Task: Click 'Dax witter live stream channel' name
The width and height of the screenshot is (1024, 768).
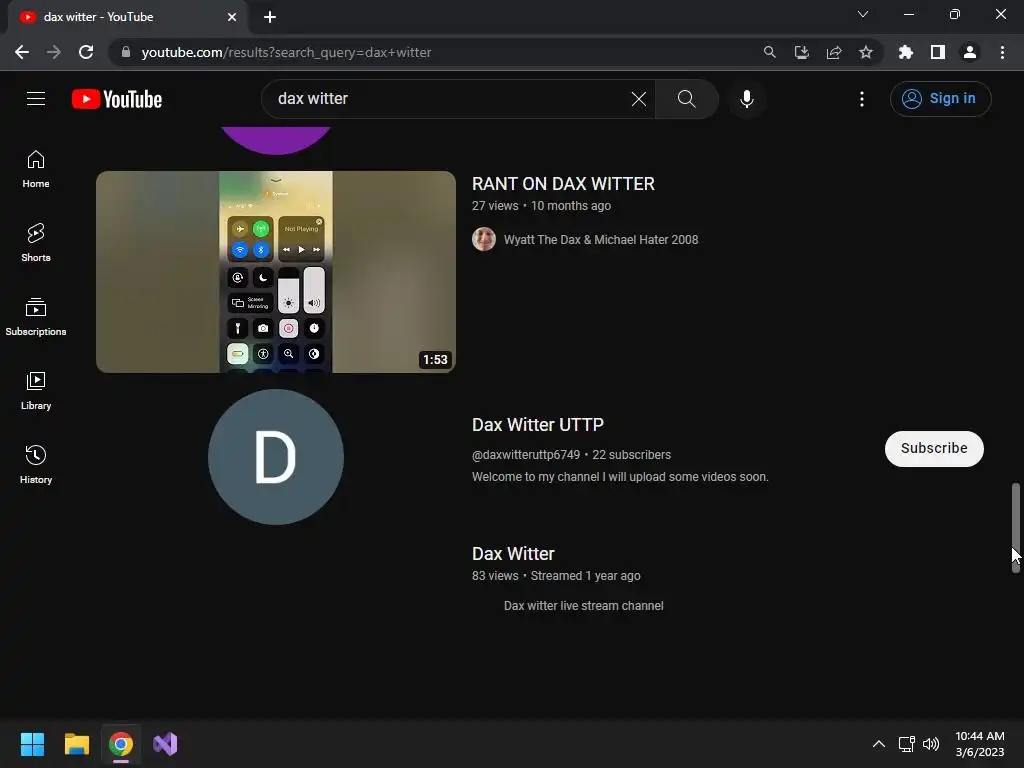Action: (583, 606)
